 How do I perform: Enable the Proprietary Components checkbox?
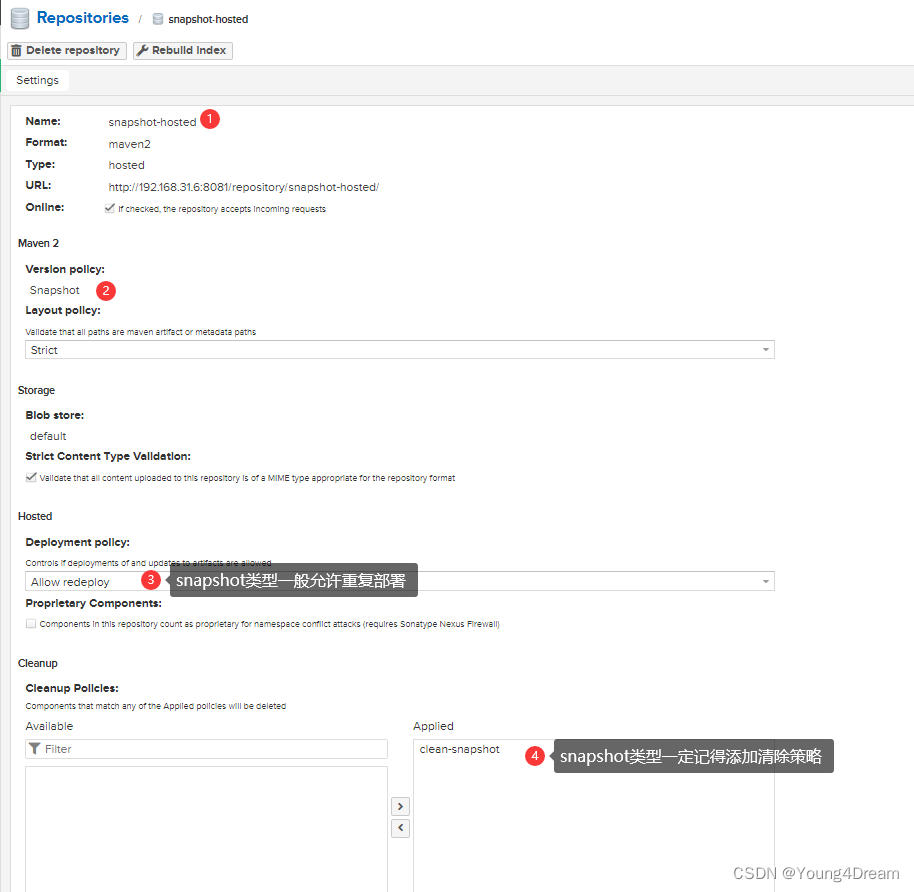(x=31, y=624)
